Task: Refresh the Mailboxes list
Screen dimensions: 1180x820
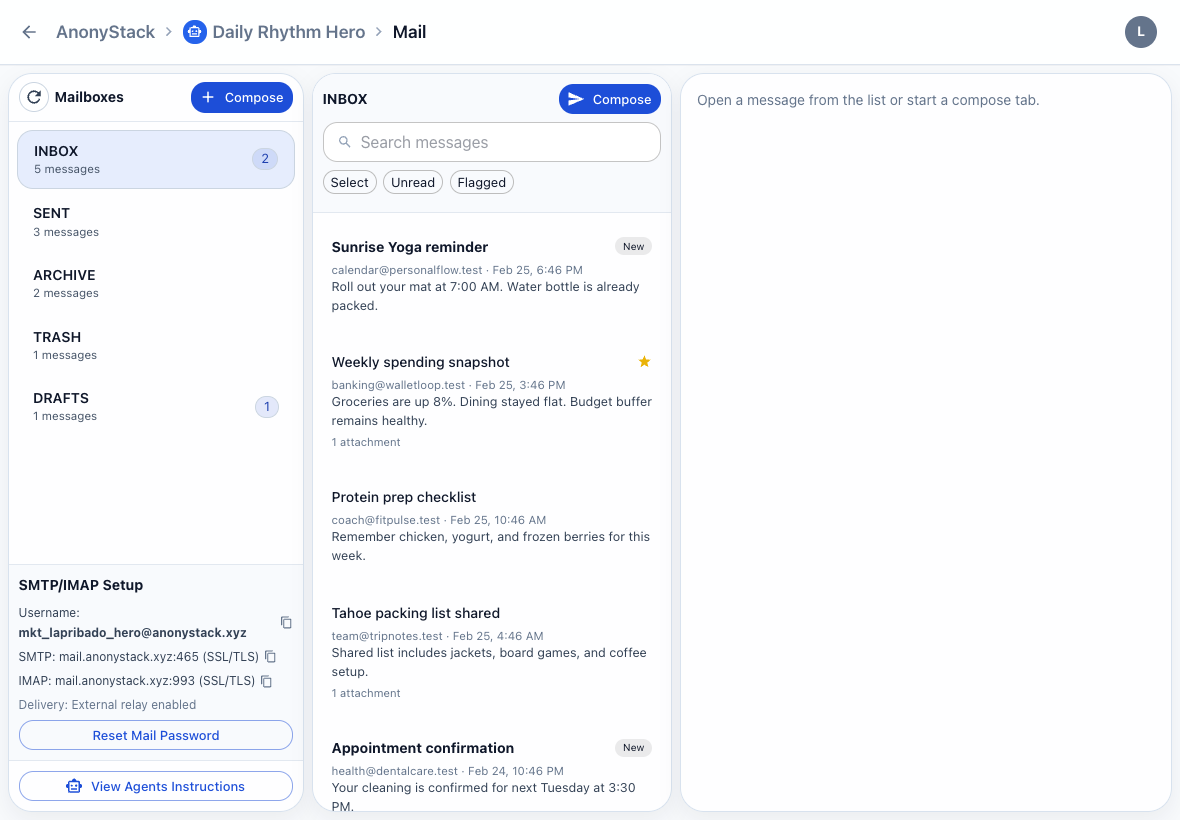Action: point(35,96)
